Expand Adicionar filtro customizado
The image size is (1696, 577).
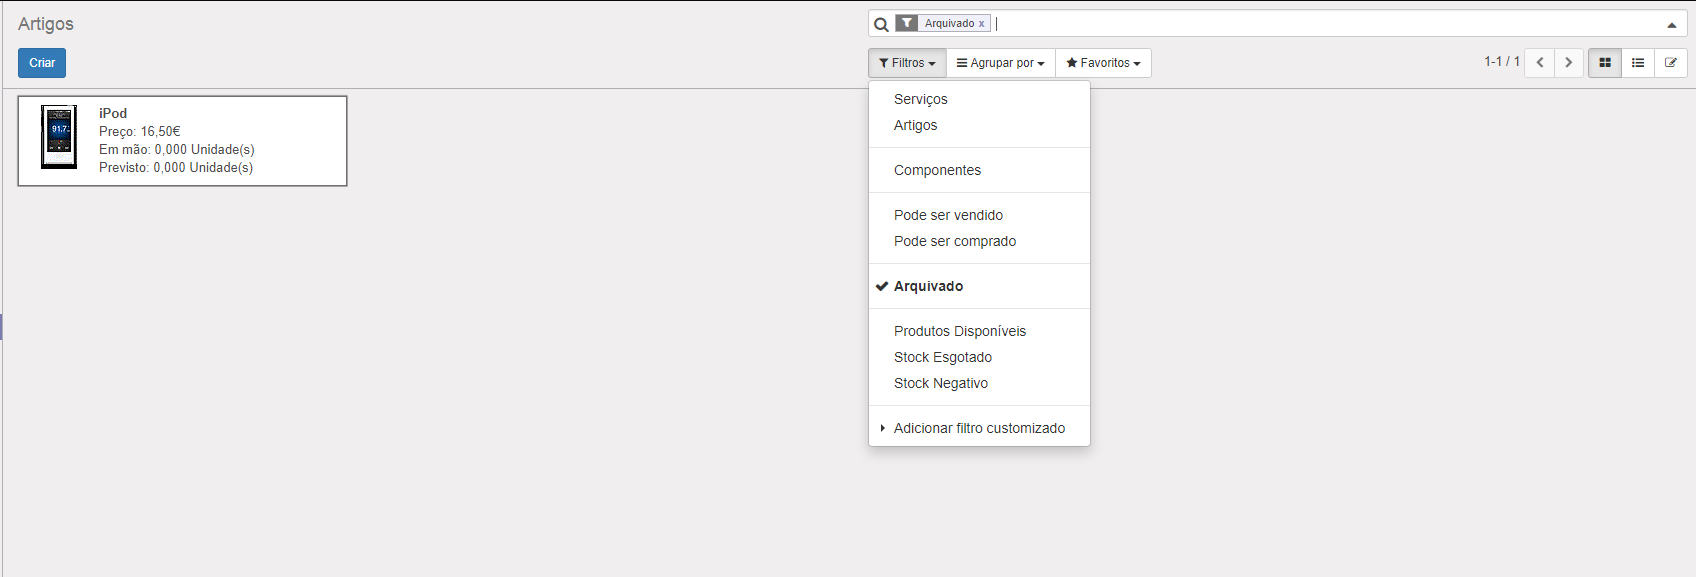click(x=979, y=428)
